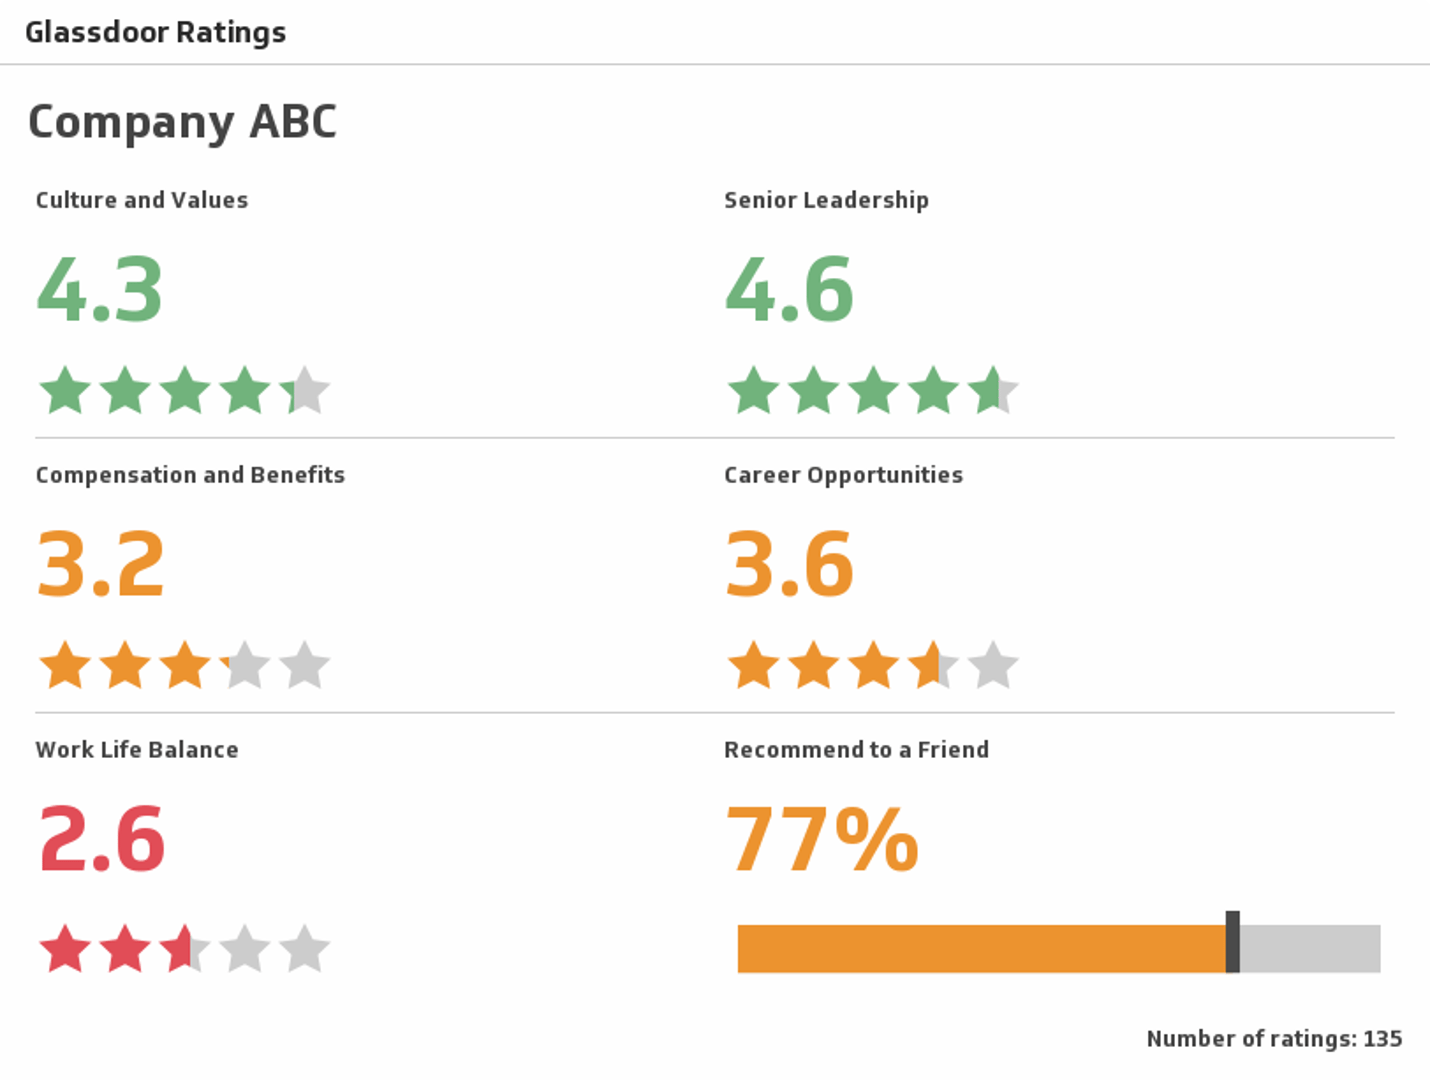
Task: Click the gray unfilled portion of the recommend bar
Action: click(1310, 949)
